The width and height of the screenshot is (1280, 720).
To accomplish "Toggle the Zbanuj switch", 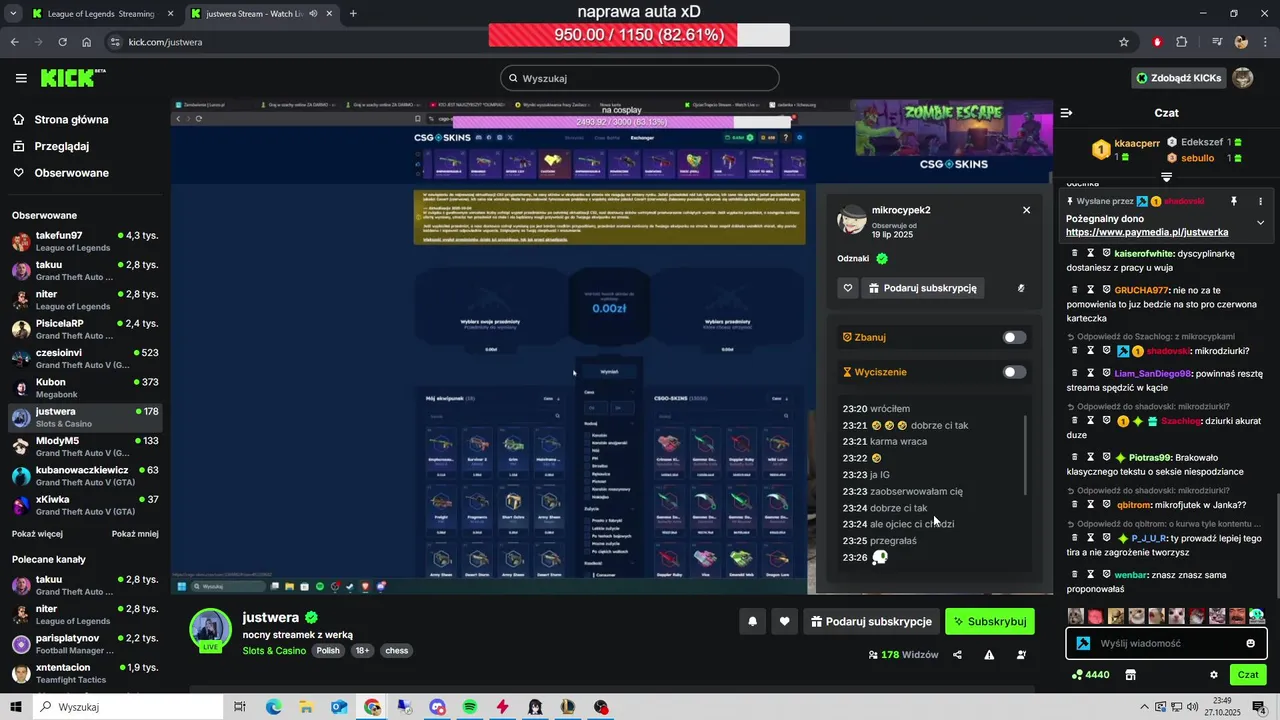I will pos(1014,338).
